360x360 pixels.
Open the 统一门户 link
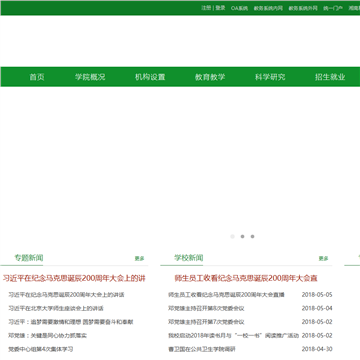pyautogui.click(x=333, y=8)
